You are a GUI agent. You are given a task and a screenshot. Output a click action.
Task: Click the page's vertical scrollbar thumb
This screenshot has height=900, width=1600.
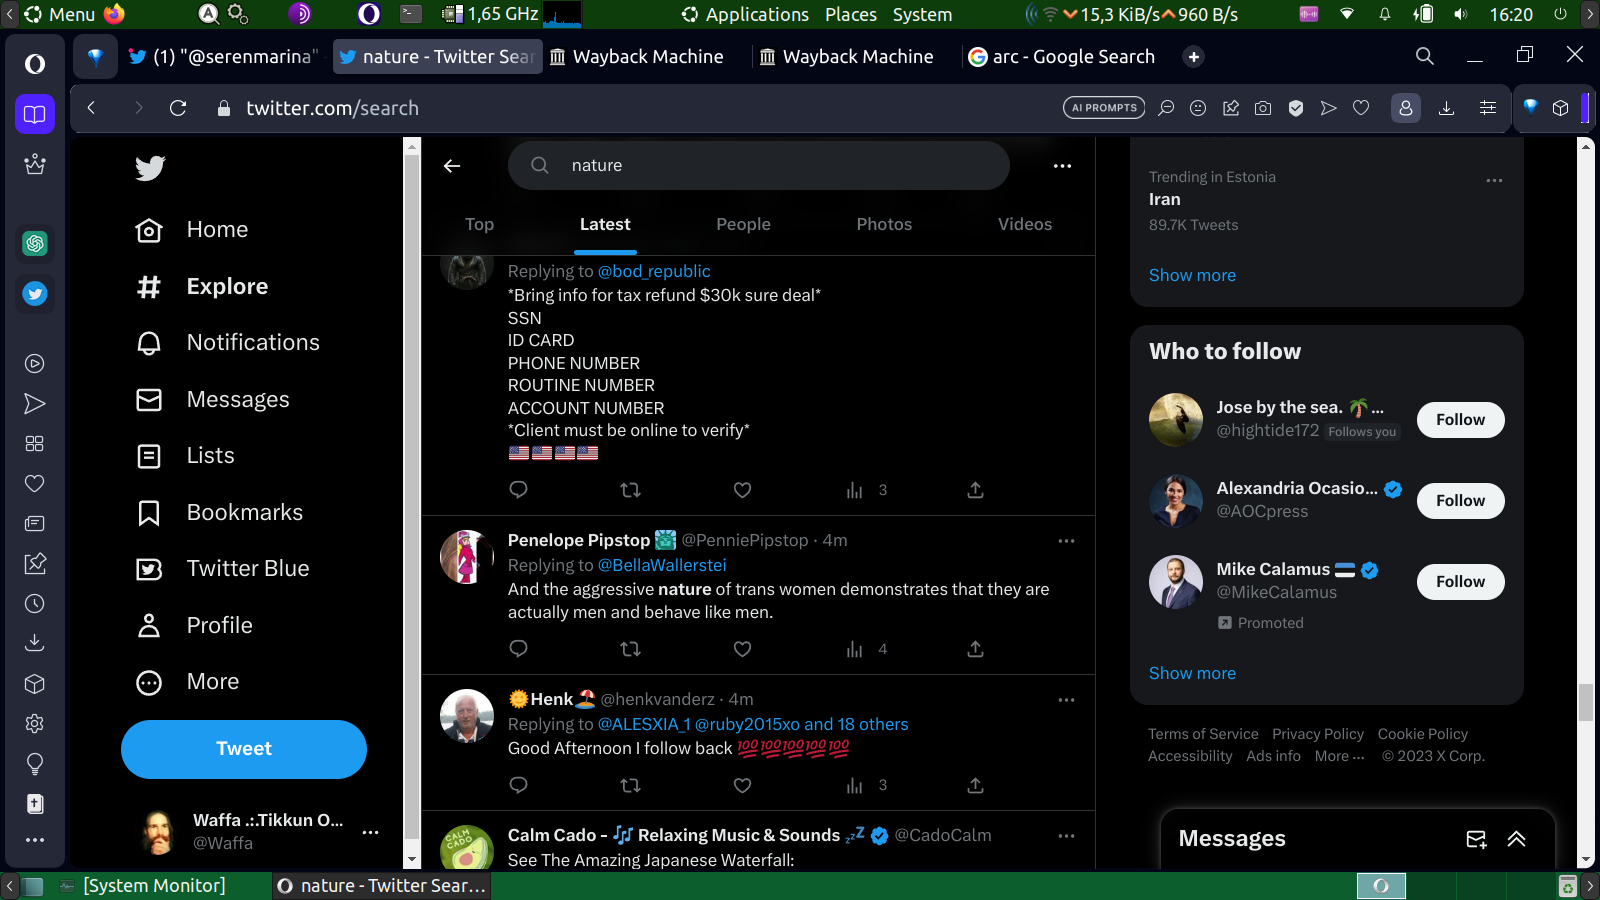(x=1585, y=702)
